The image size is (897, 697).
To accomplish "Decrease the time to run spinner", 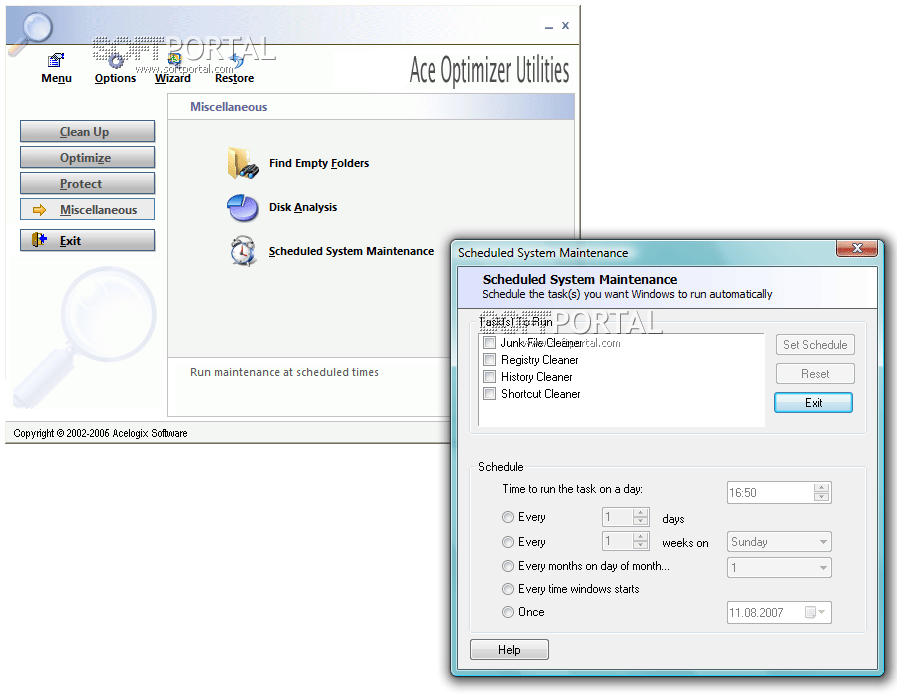I will pyautogui.click(x=821, y=497).
